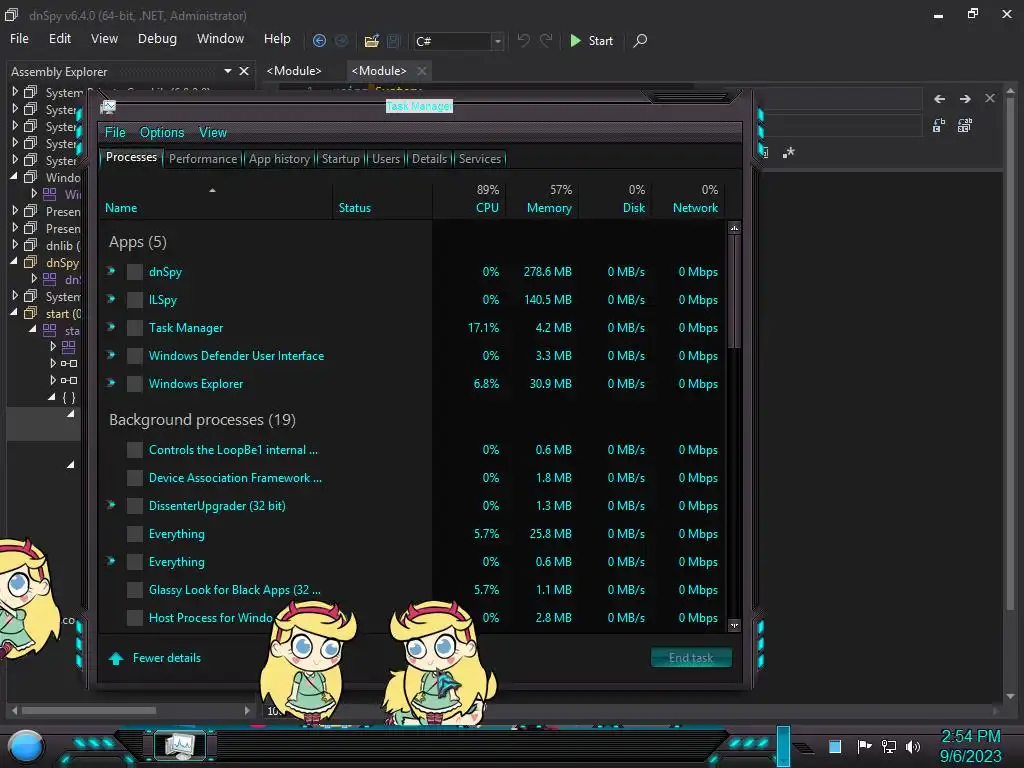Open the Task Manager View menu
The width and height of the screenshot is (1024, 768).
[x=213, y=133]
